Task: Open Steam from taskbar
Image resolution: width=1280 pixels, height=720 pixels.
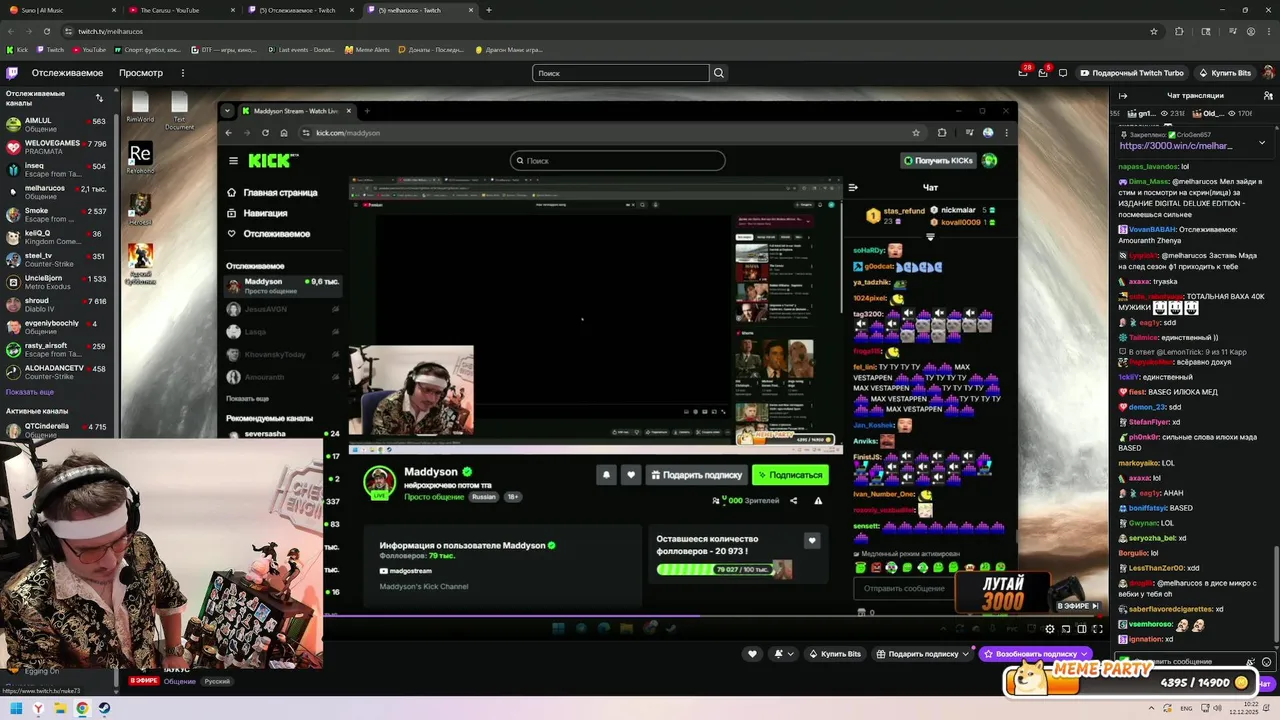Action: click(x=104, y=709)
